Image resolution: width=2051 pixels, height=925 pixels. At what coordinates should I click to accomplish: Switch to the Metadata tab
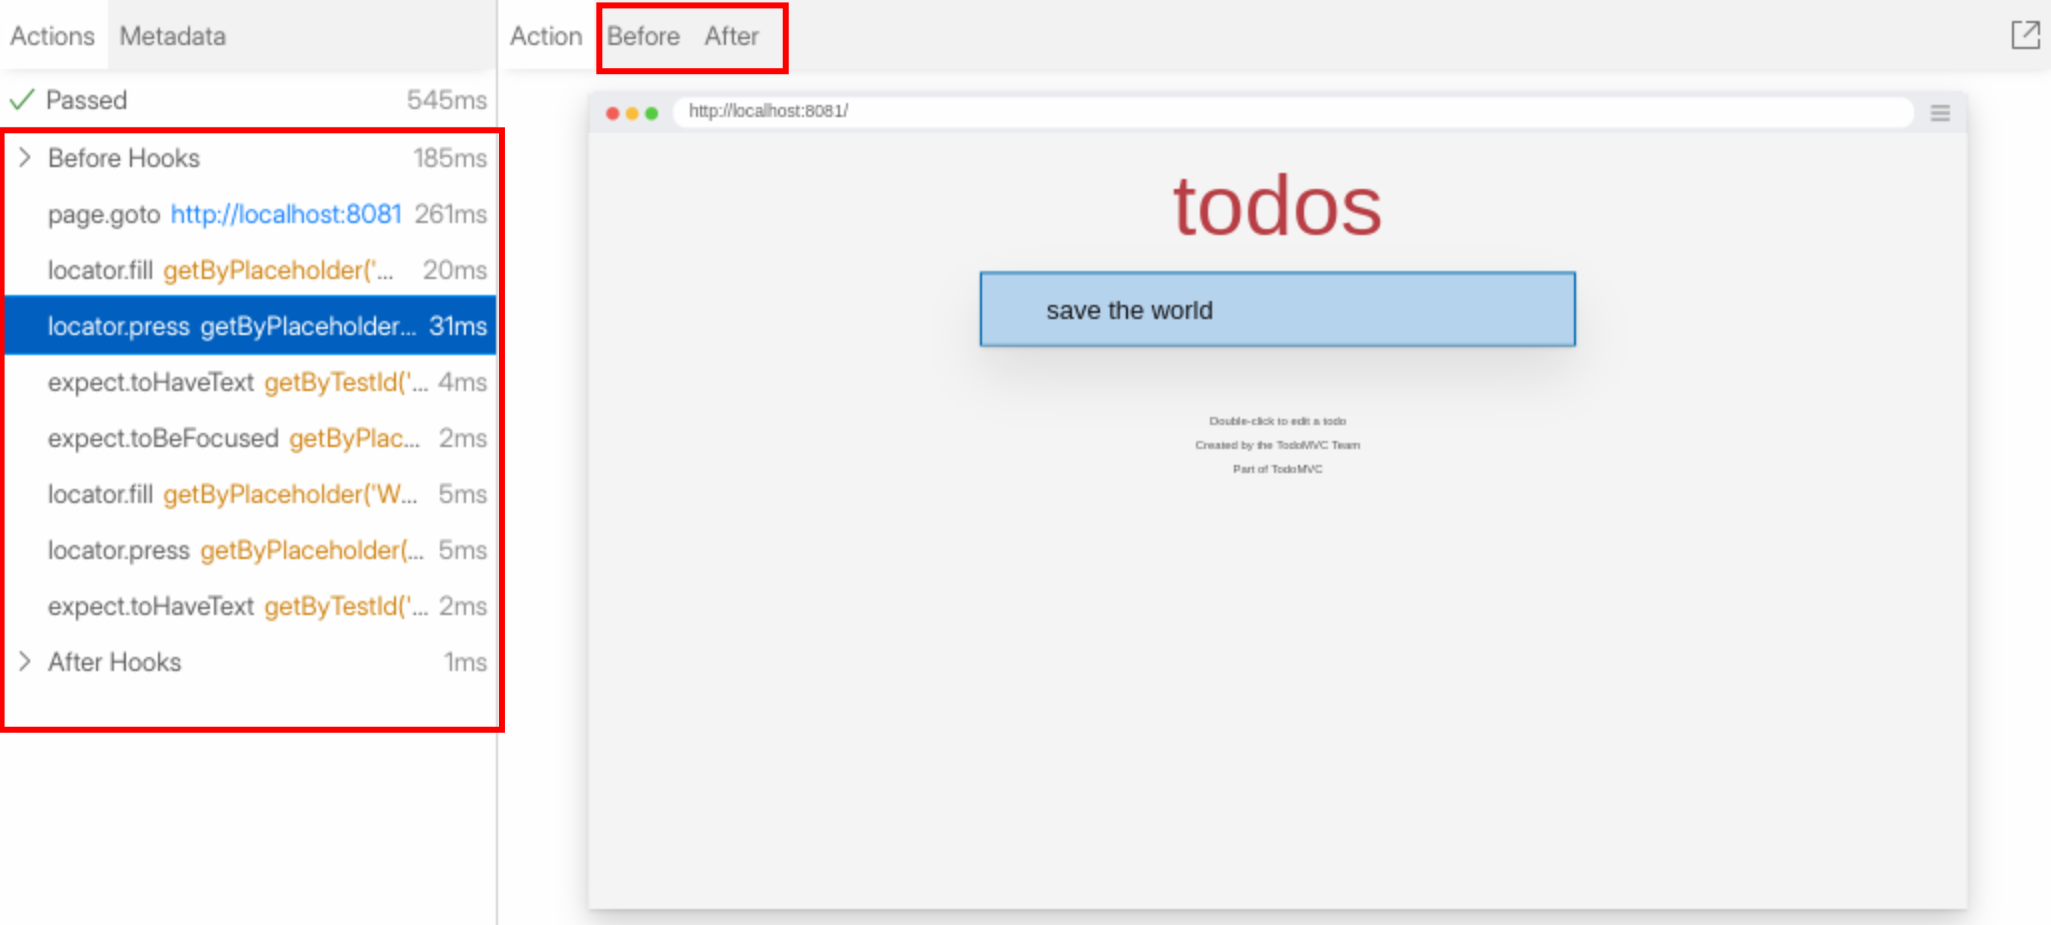pyautogui.click(x=172, y=36)
